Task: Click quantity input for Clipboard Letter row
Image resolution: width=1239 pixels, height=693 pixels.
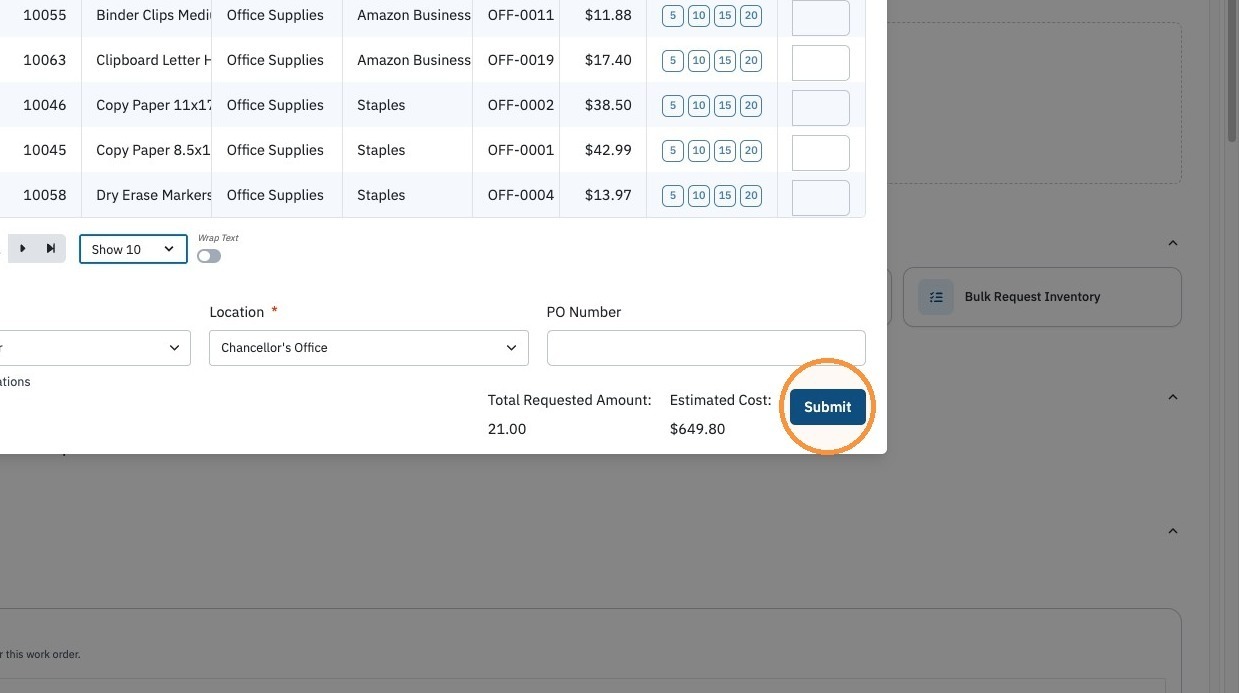Action: coord(821,62)
